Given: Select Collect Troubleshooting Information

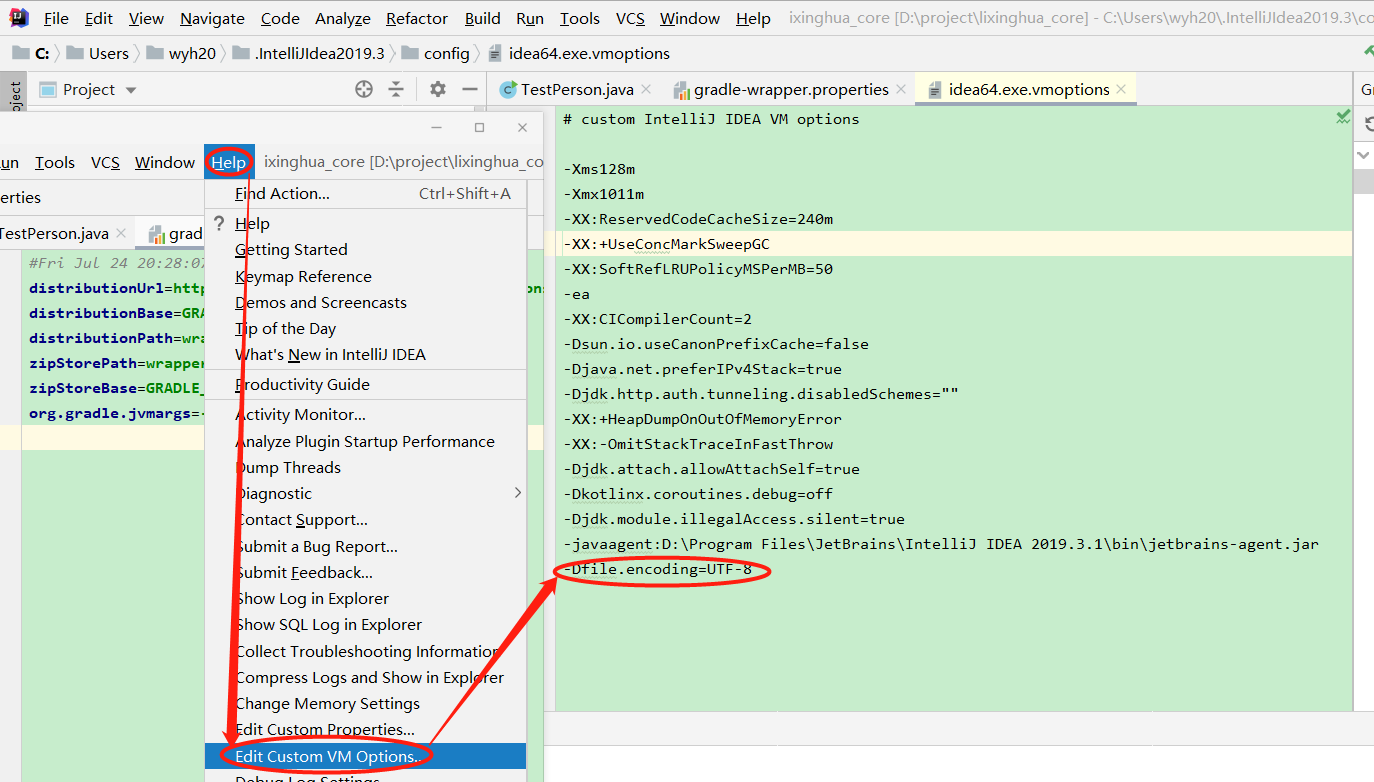Looking at the screenshot, I should coord(365,651).
